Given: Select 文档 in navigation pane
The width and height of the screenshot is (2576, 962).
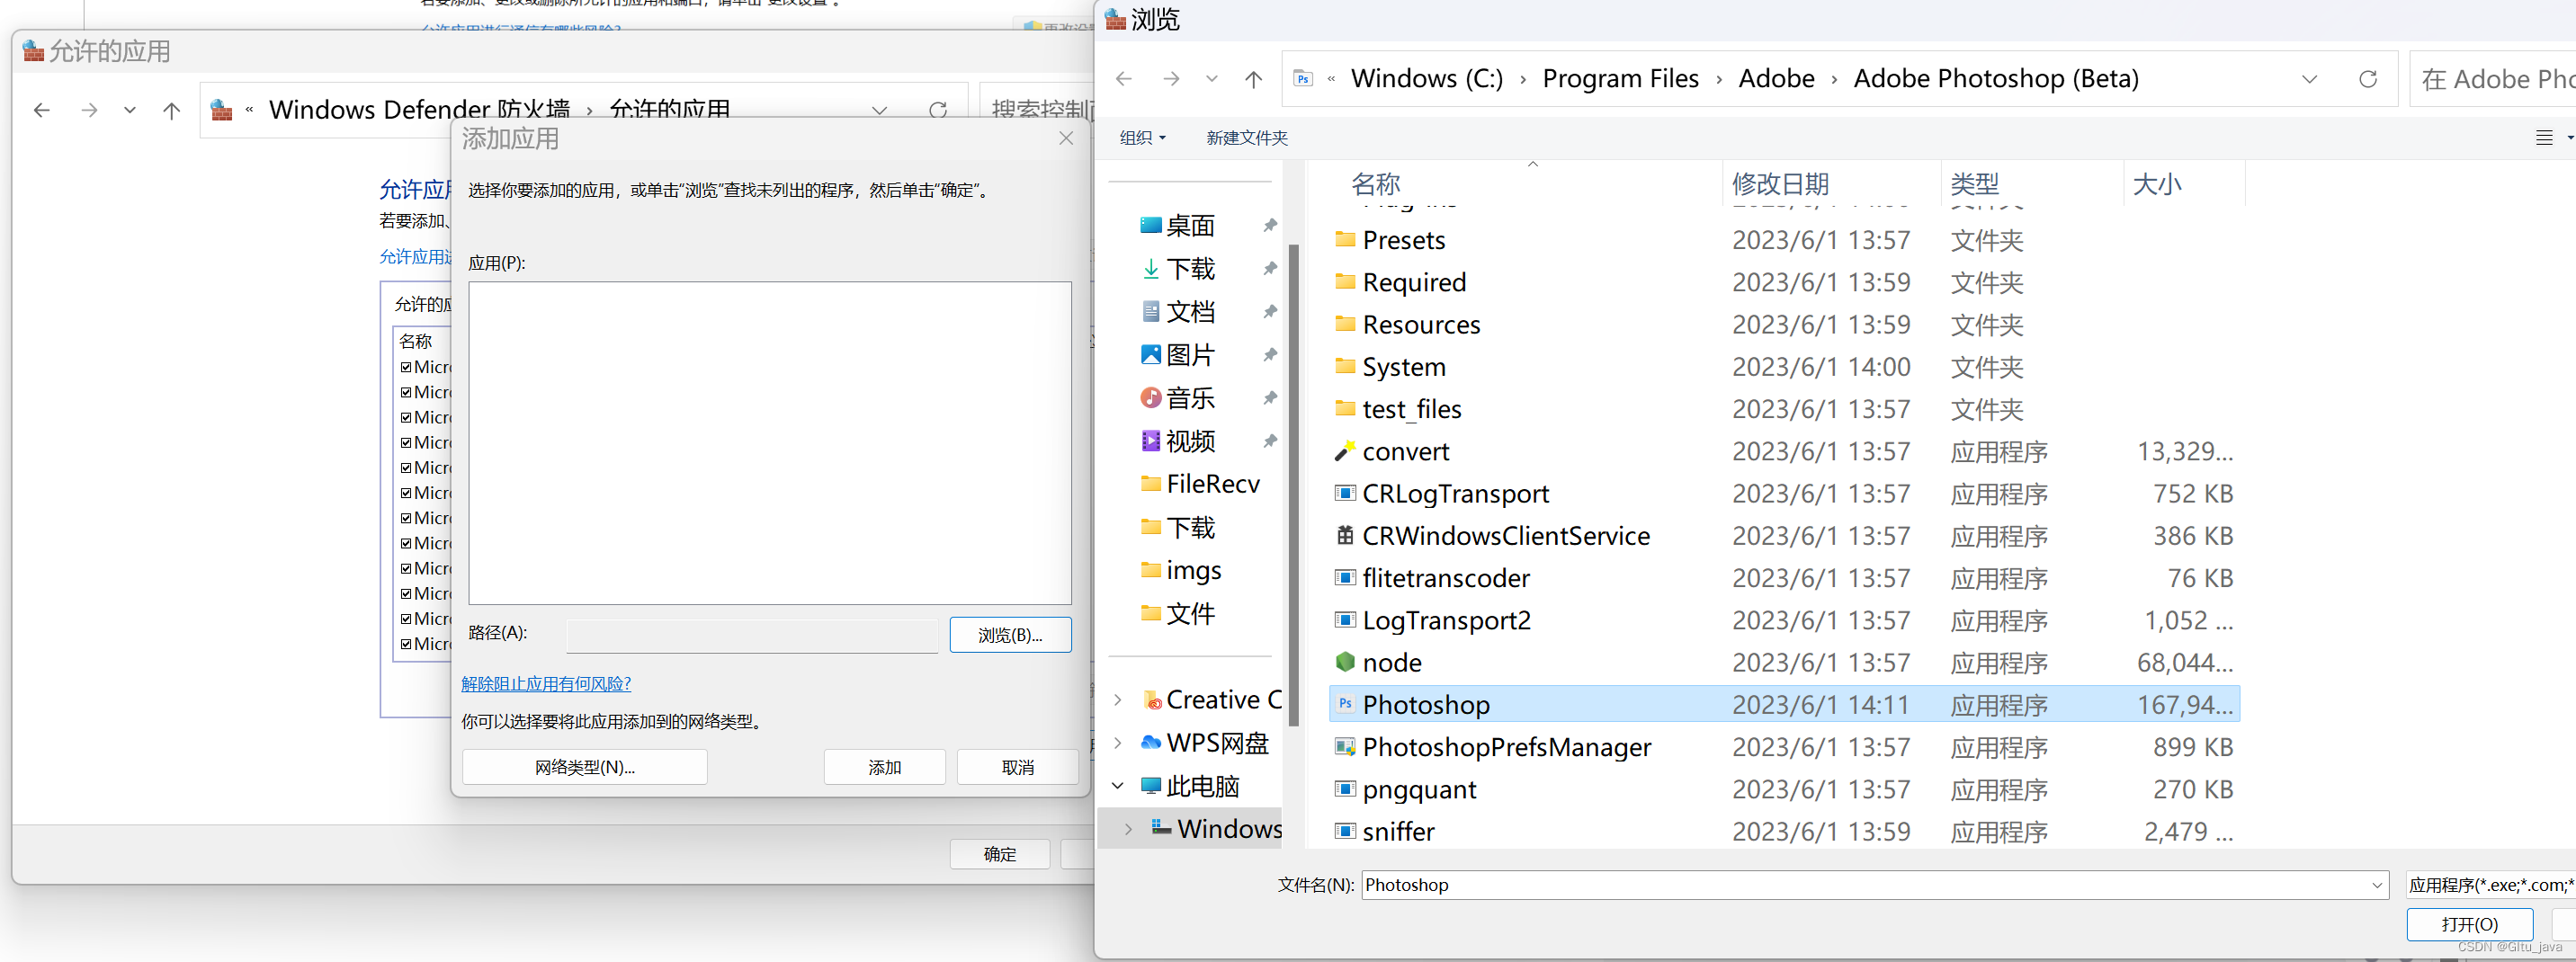Looking at the screenshot, I should (1191, 312).
